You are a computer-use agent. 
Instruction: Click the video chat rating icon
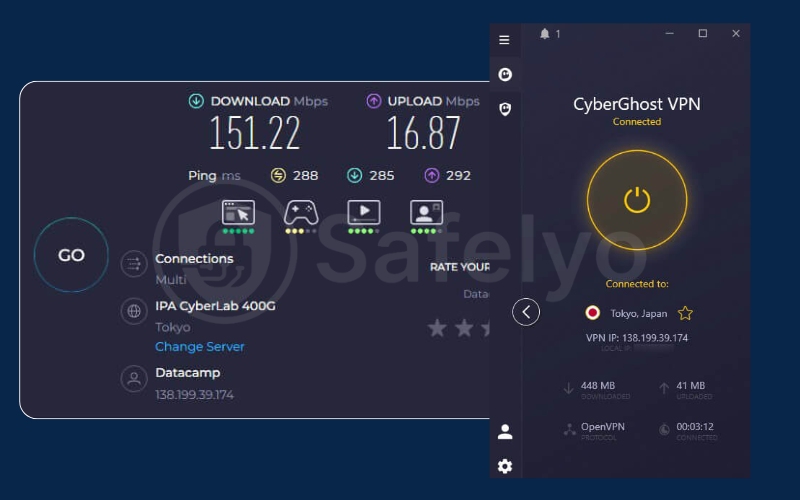[x=427, y=213]
